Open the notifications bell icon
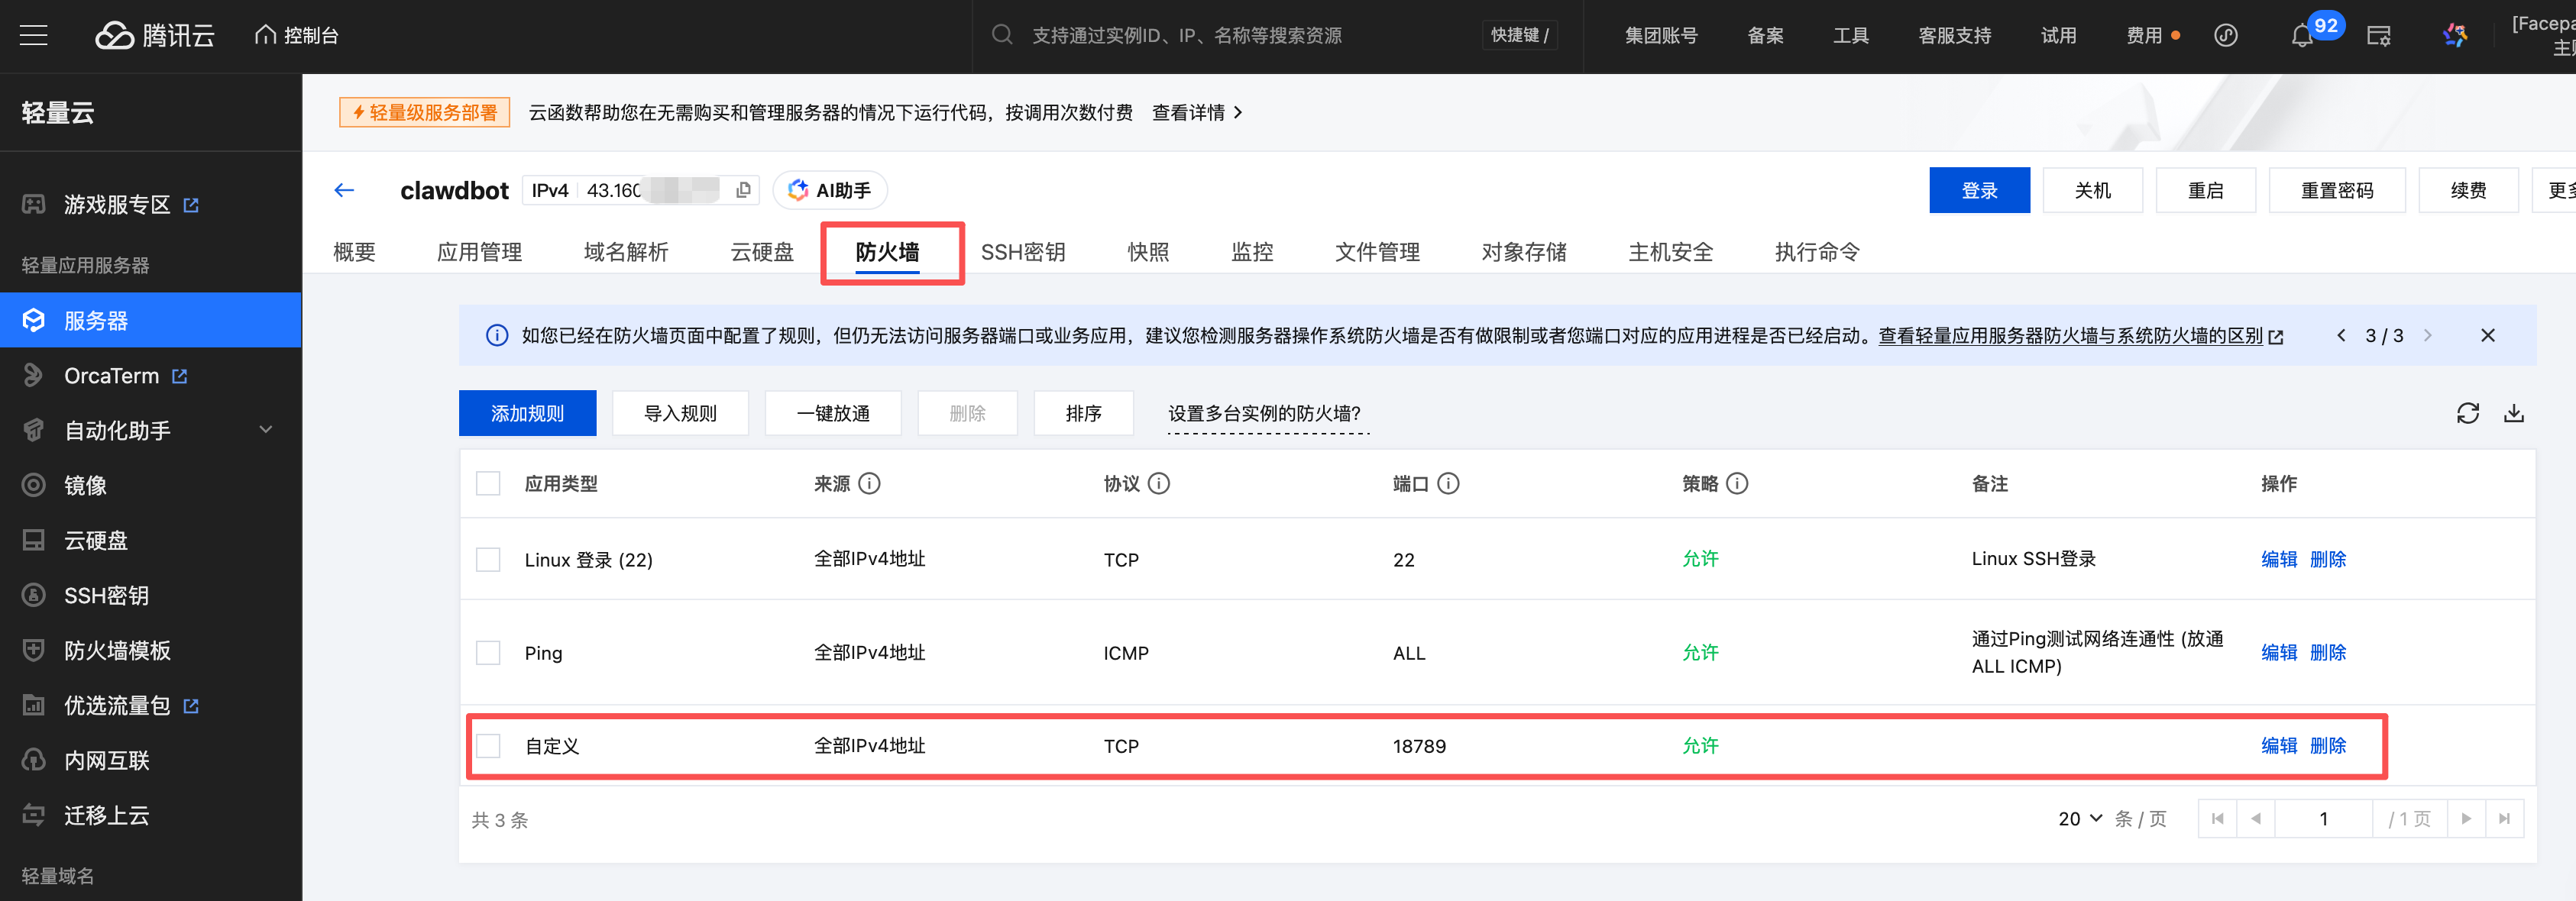Screen dimensions: 2576x901 click(x=2301, y=36)
